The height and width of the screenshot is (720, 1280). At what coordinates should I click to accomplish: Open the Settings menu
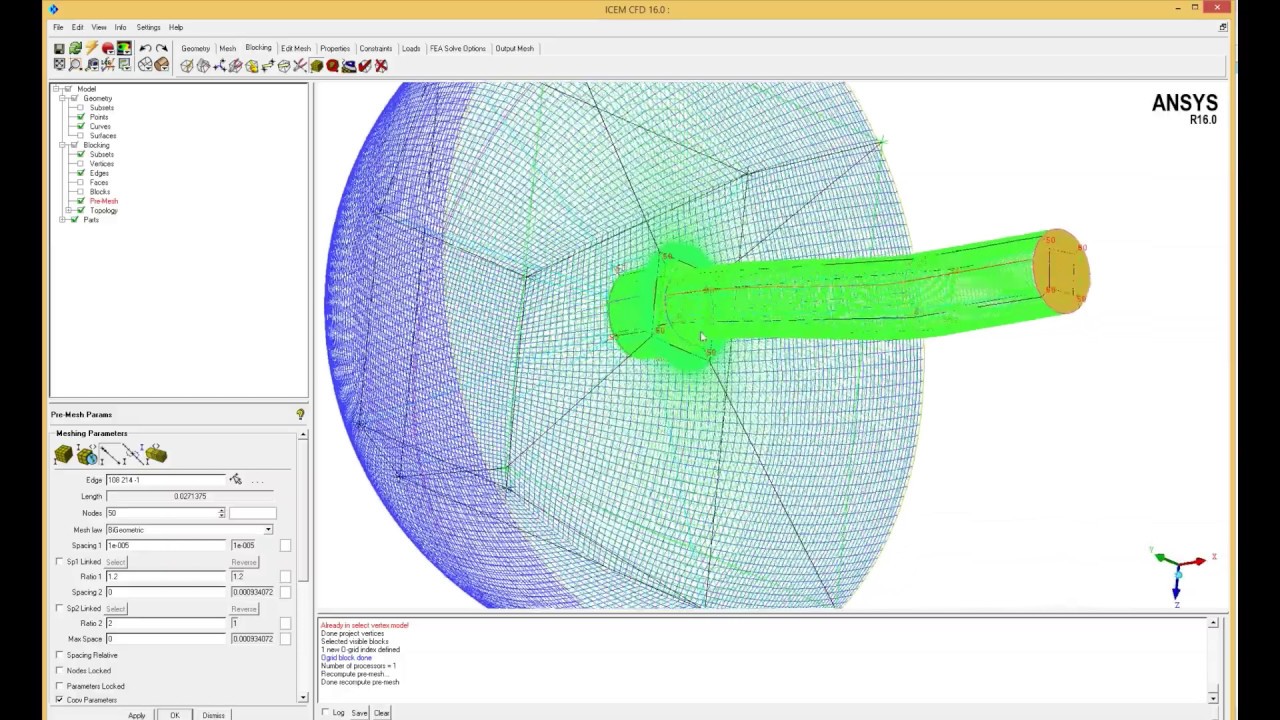(148, 27)
